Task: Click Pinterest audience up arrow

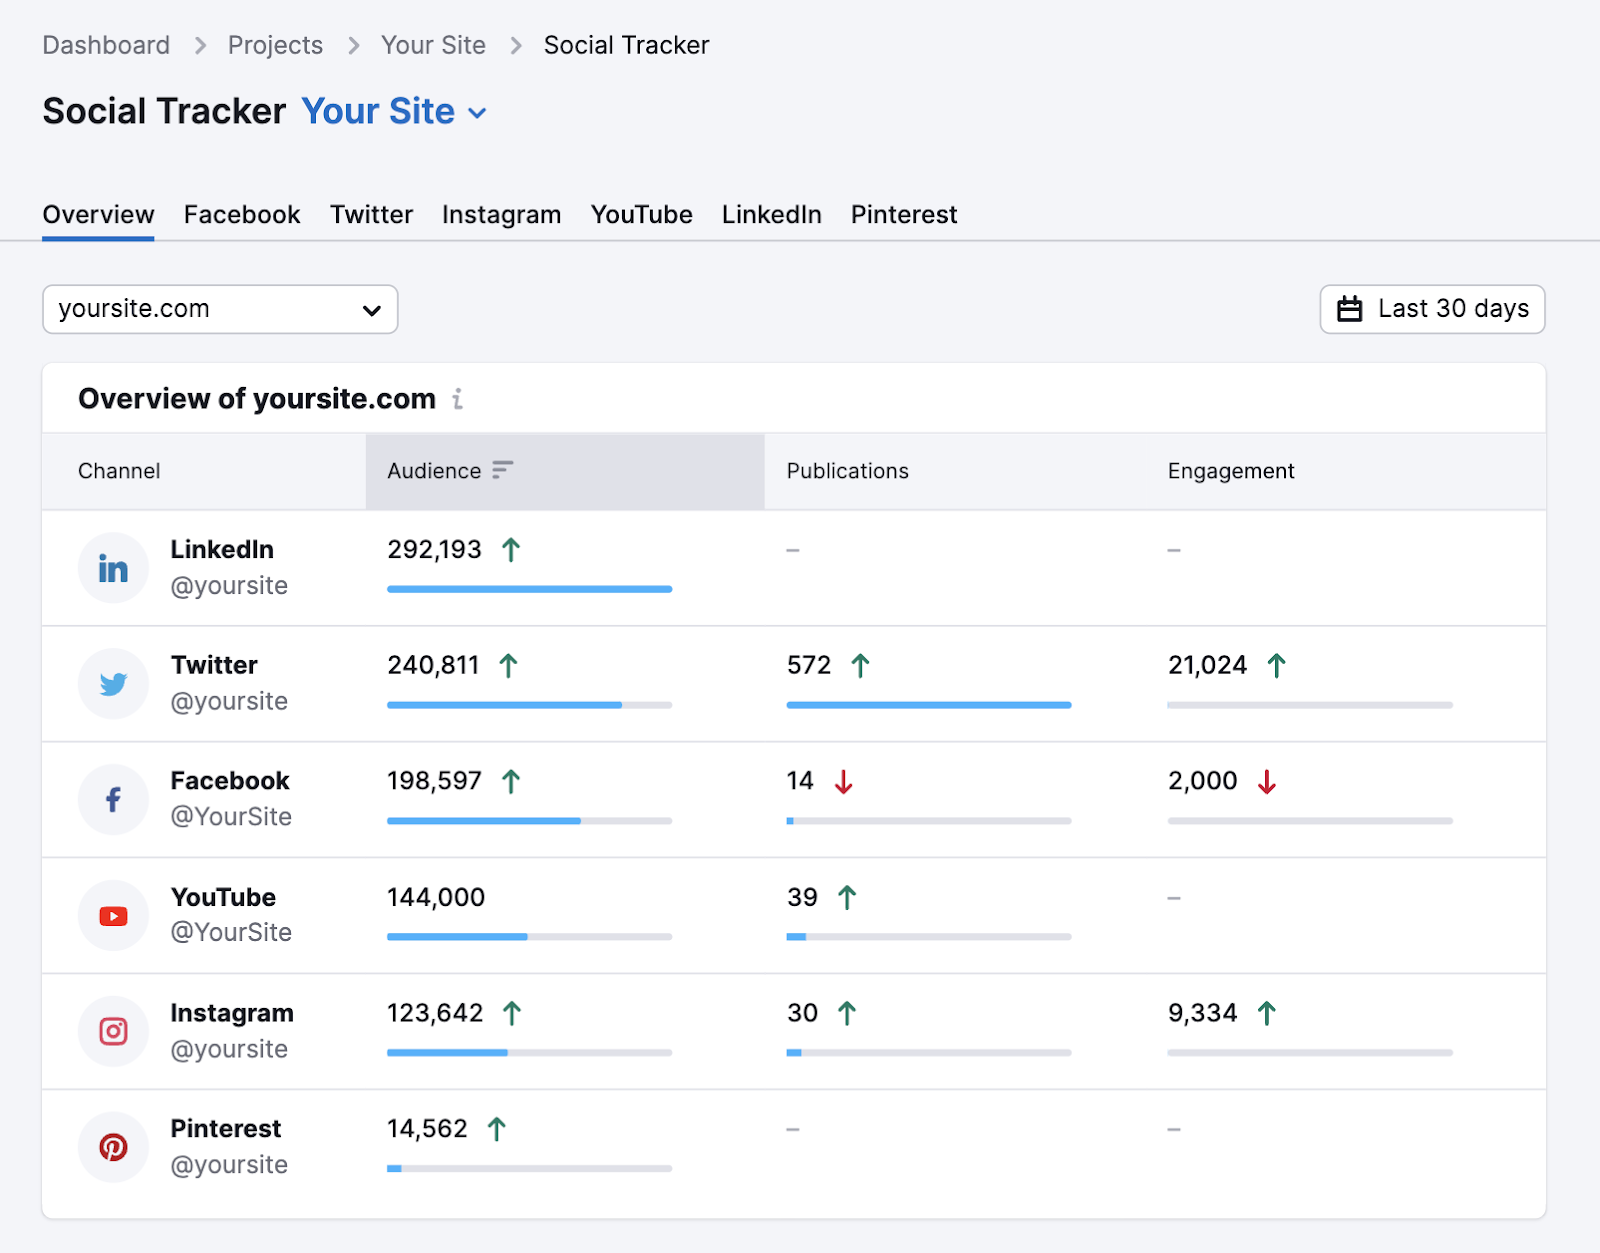Action: [x=497, y=1129]
